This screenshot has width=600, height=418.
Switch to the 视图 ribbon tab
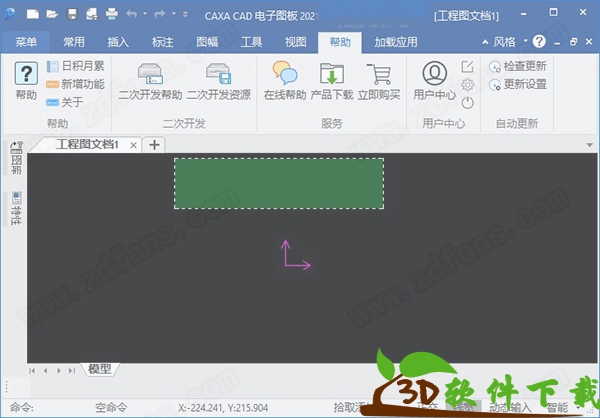[x=296, y=42]
